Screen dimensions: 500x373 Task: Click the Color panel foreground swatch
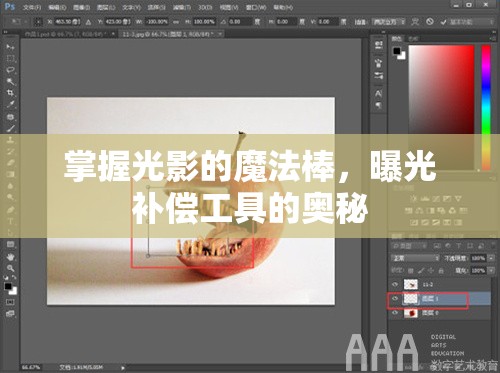coord(396,51)
